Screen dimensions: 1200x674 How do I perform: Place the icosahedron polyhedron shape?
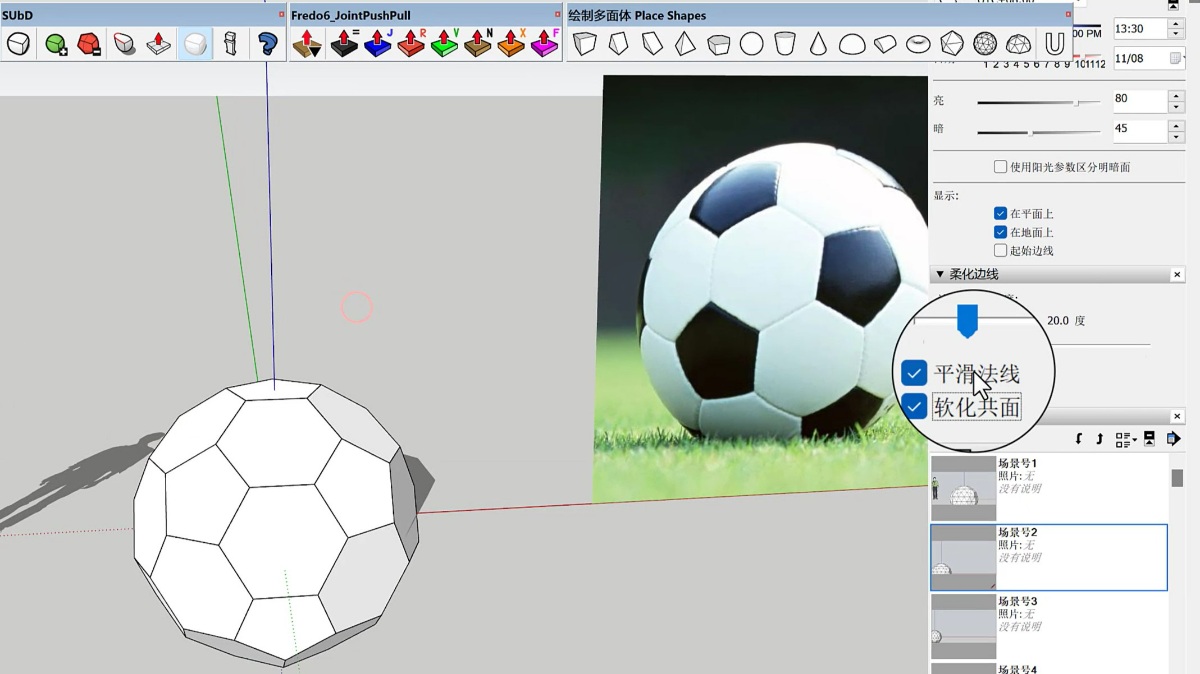point(952,44)
